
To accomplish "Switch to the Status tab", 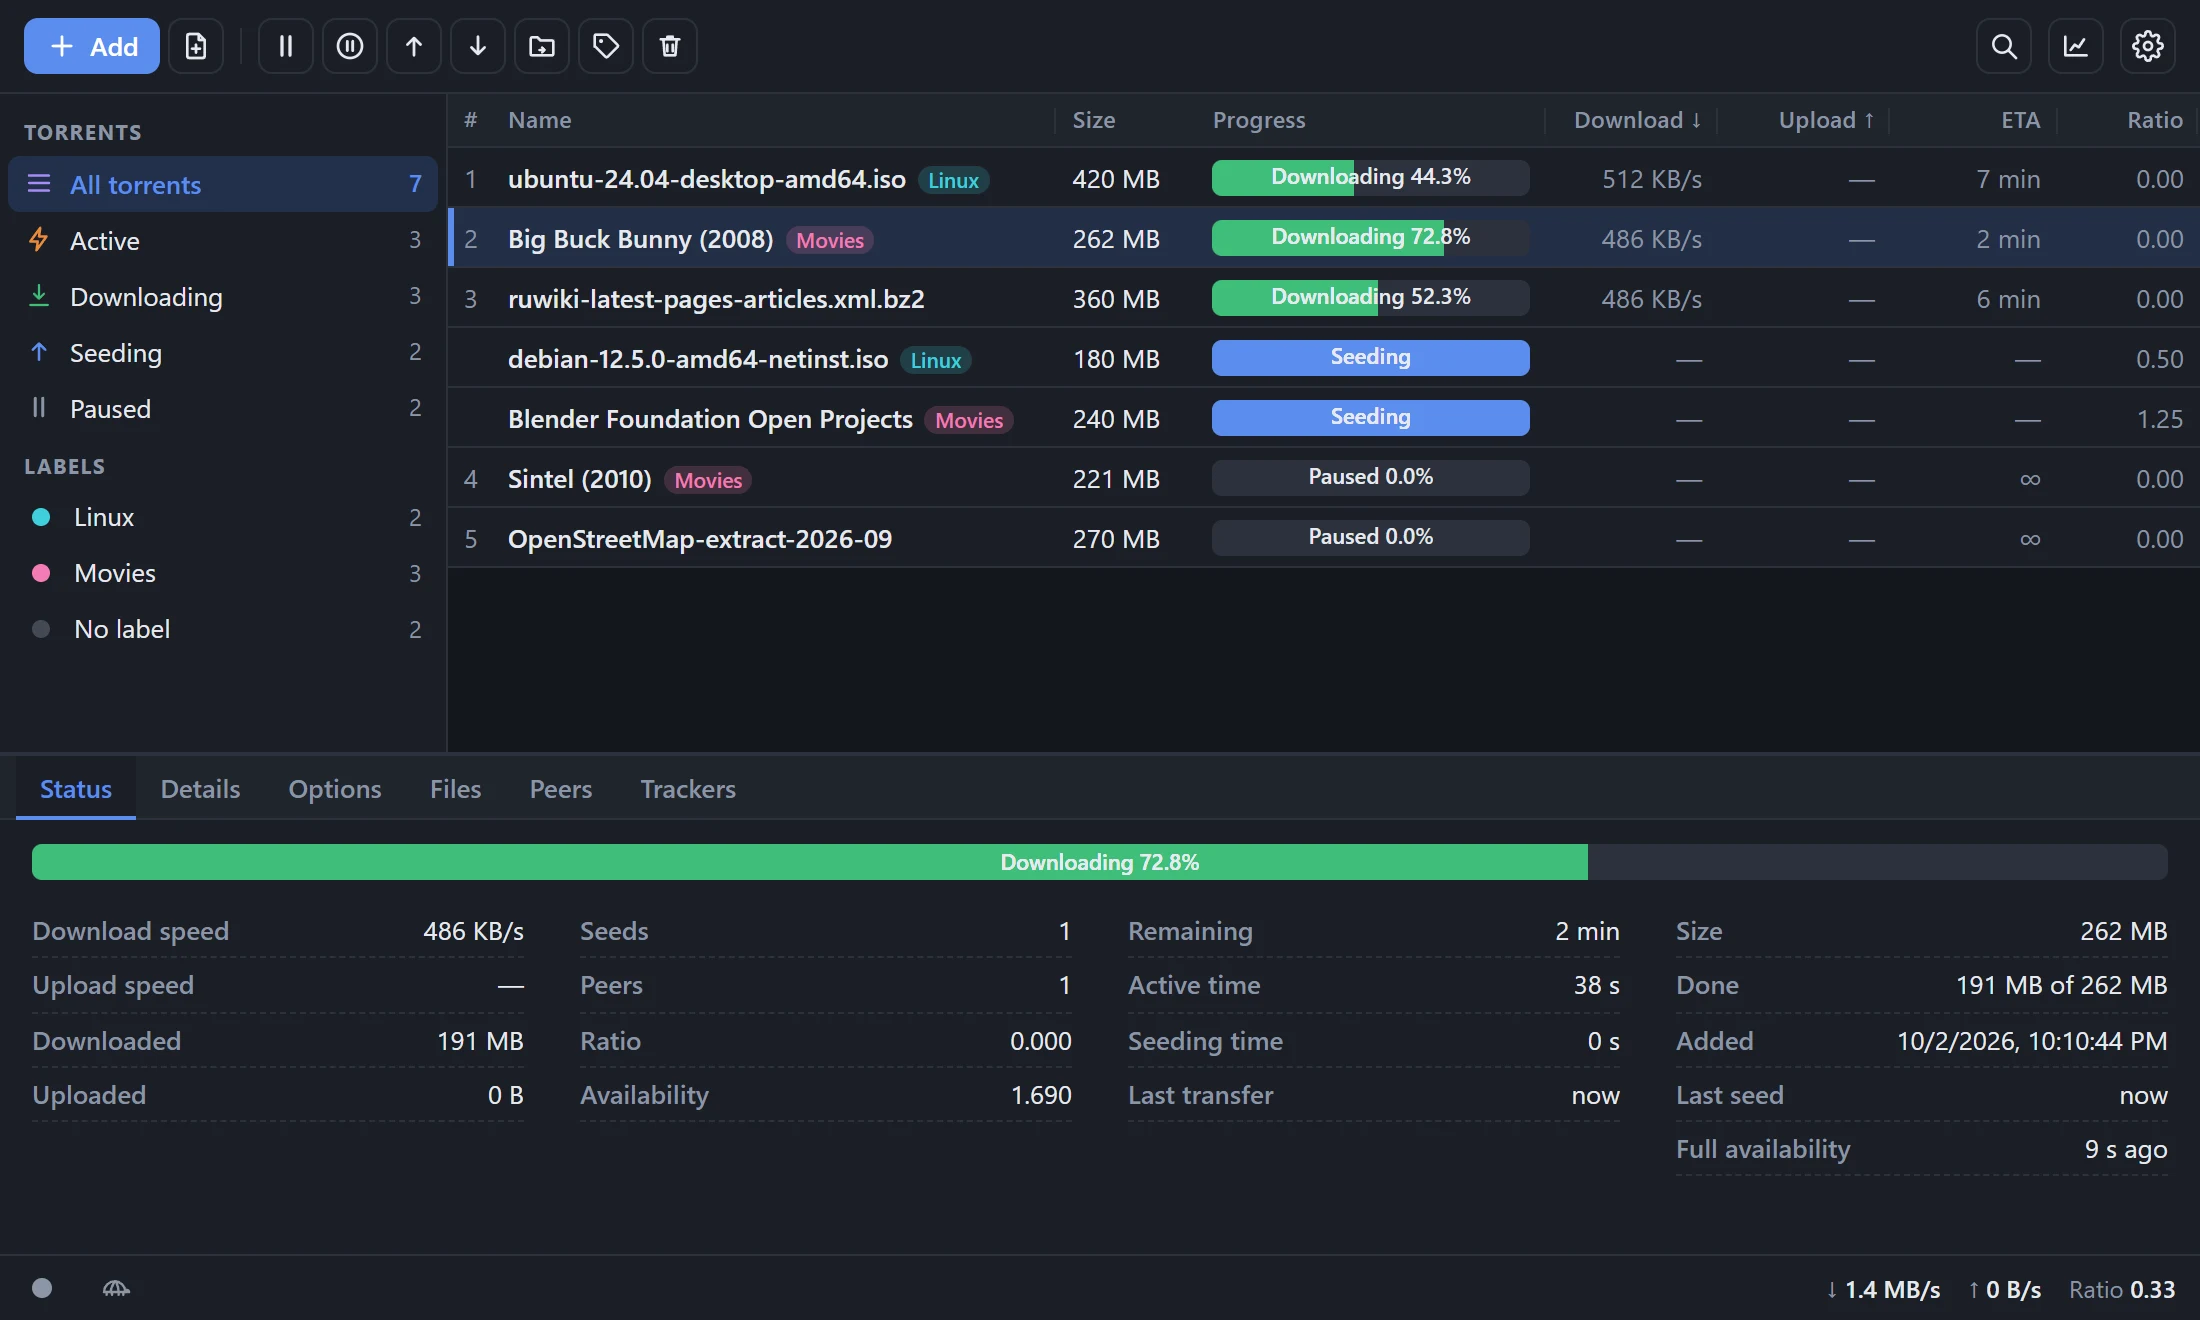I will click(76, 789).
